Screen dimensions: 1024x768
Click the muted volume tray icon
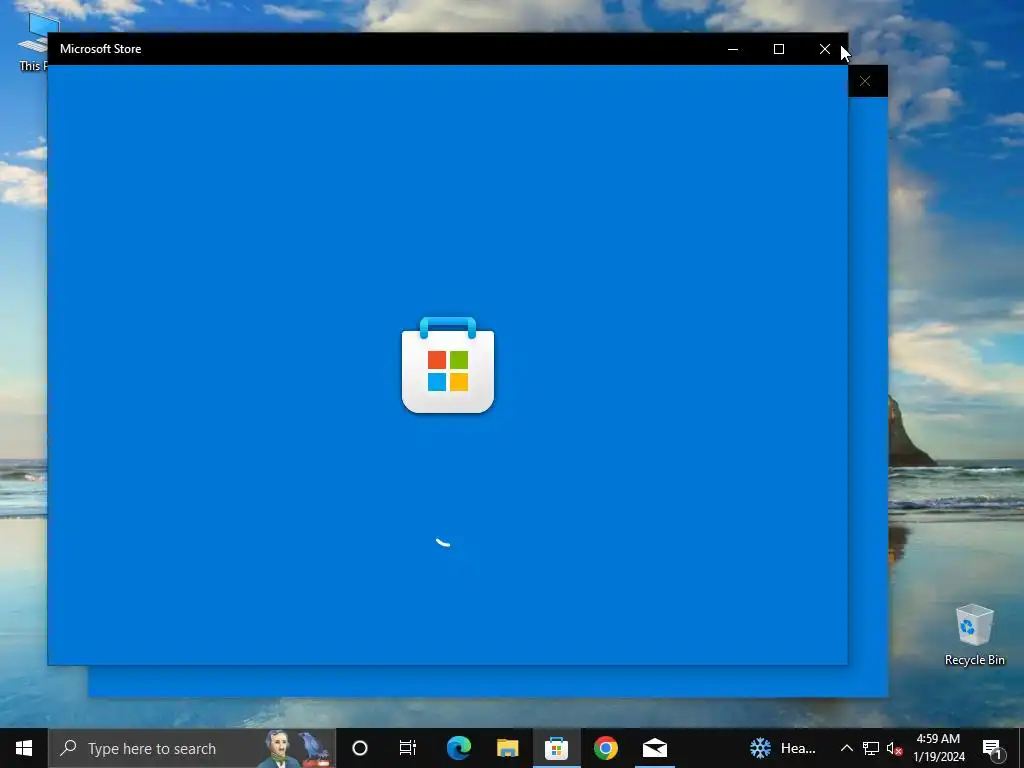tap(895, 748)
